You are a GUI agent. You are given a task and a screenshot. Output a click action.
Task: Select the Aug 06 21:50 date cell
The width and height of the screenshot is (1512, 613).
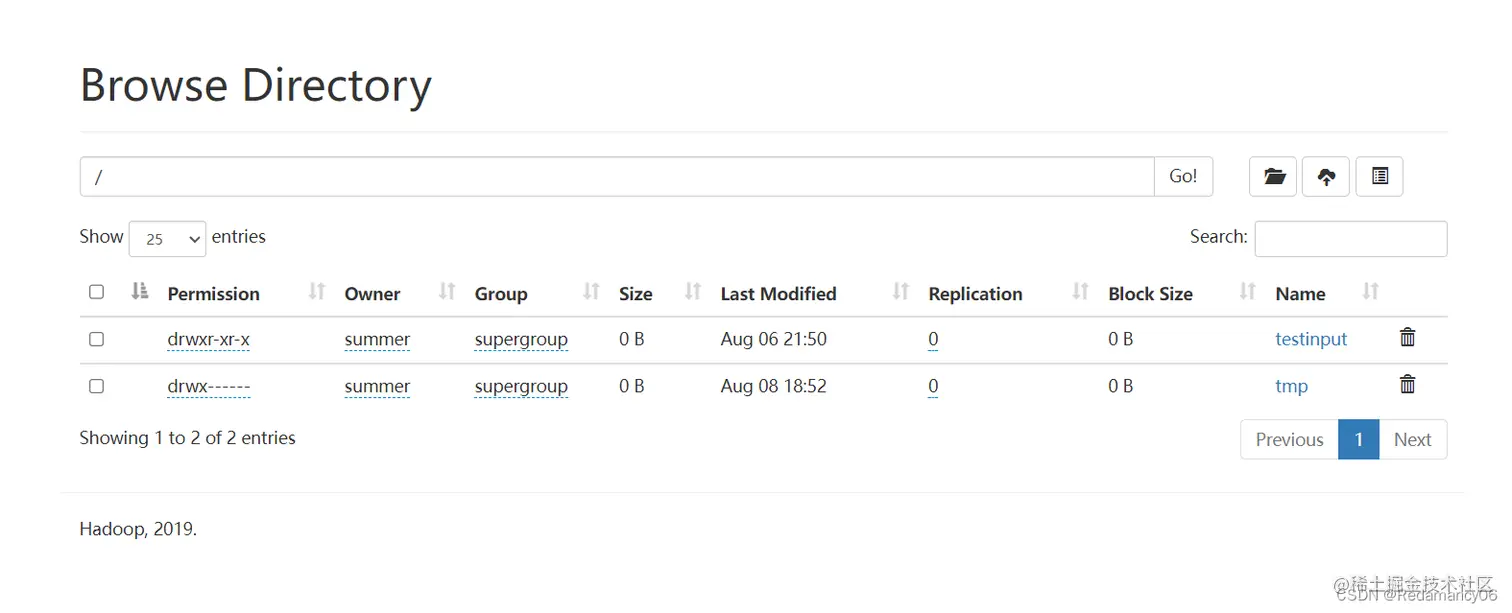tap(773, 339)
